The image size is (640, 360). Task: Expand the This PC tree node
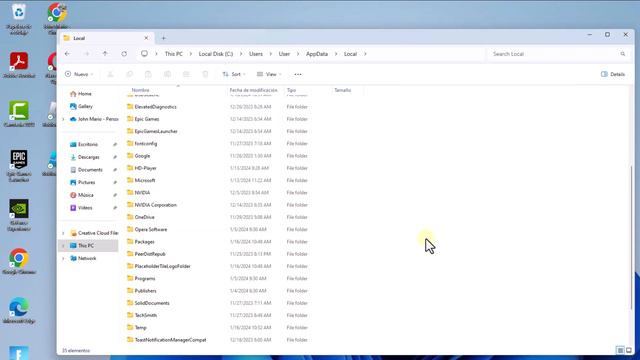click(63, 246)
